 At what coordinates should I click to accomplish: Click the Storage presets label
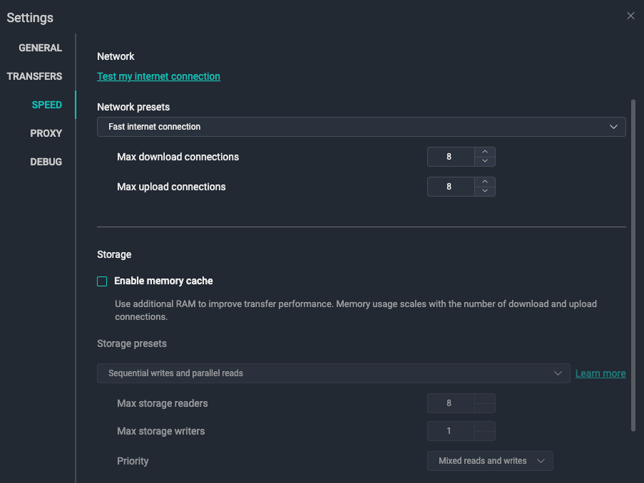pyautogui.click(x=132, y=343)
